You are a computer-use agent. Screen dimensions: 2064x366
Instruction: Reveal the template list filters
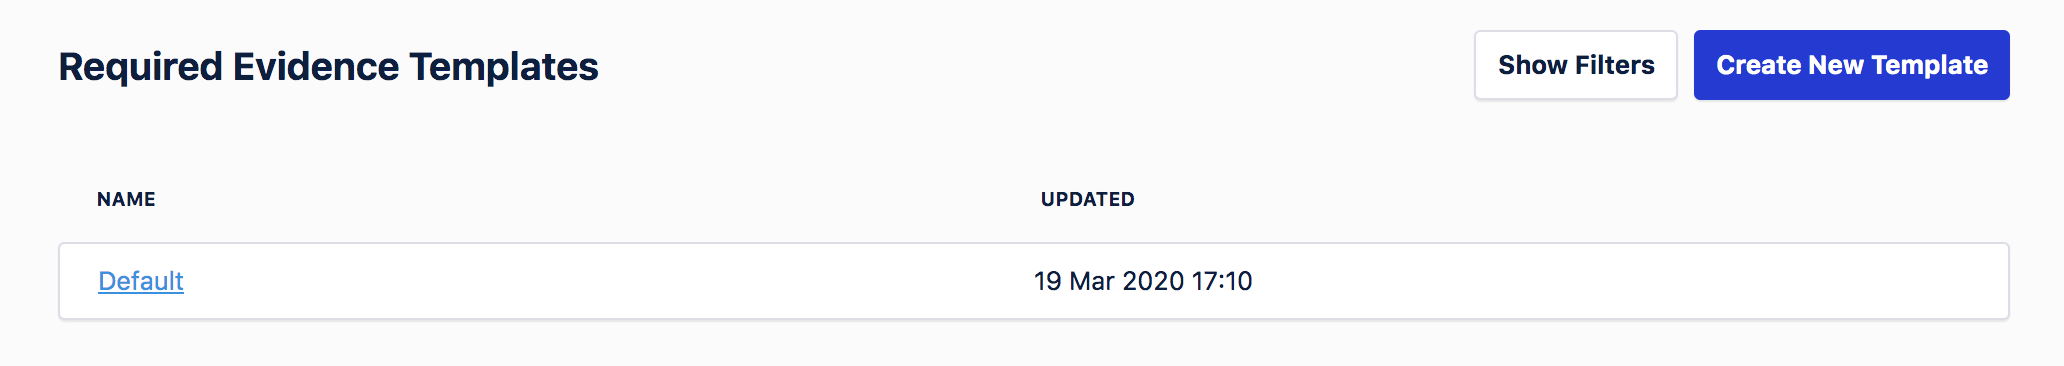(1575, 65)
